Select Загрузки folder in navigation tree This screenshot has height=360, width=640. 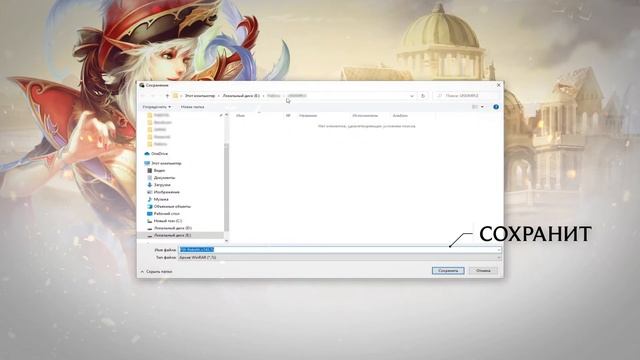click(x=162, y=185)
